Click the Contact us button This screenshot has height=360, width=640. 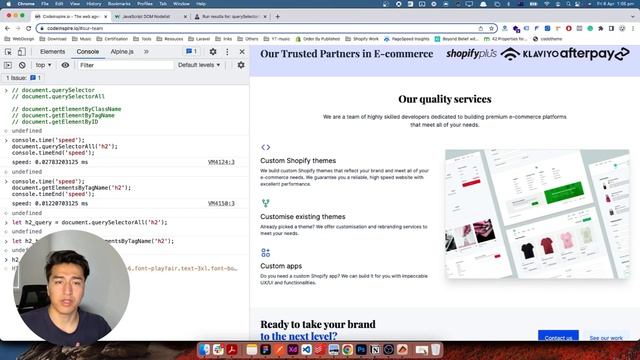pyautogui.click(x=558, y=336)
